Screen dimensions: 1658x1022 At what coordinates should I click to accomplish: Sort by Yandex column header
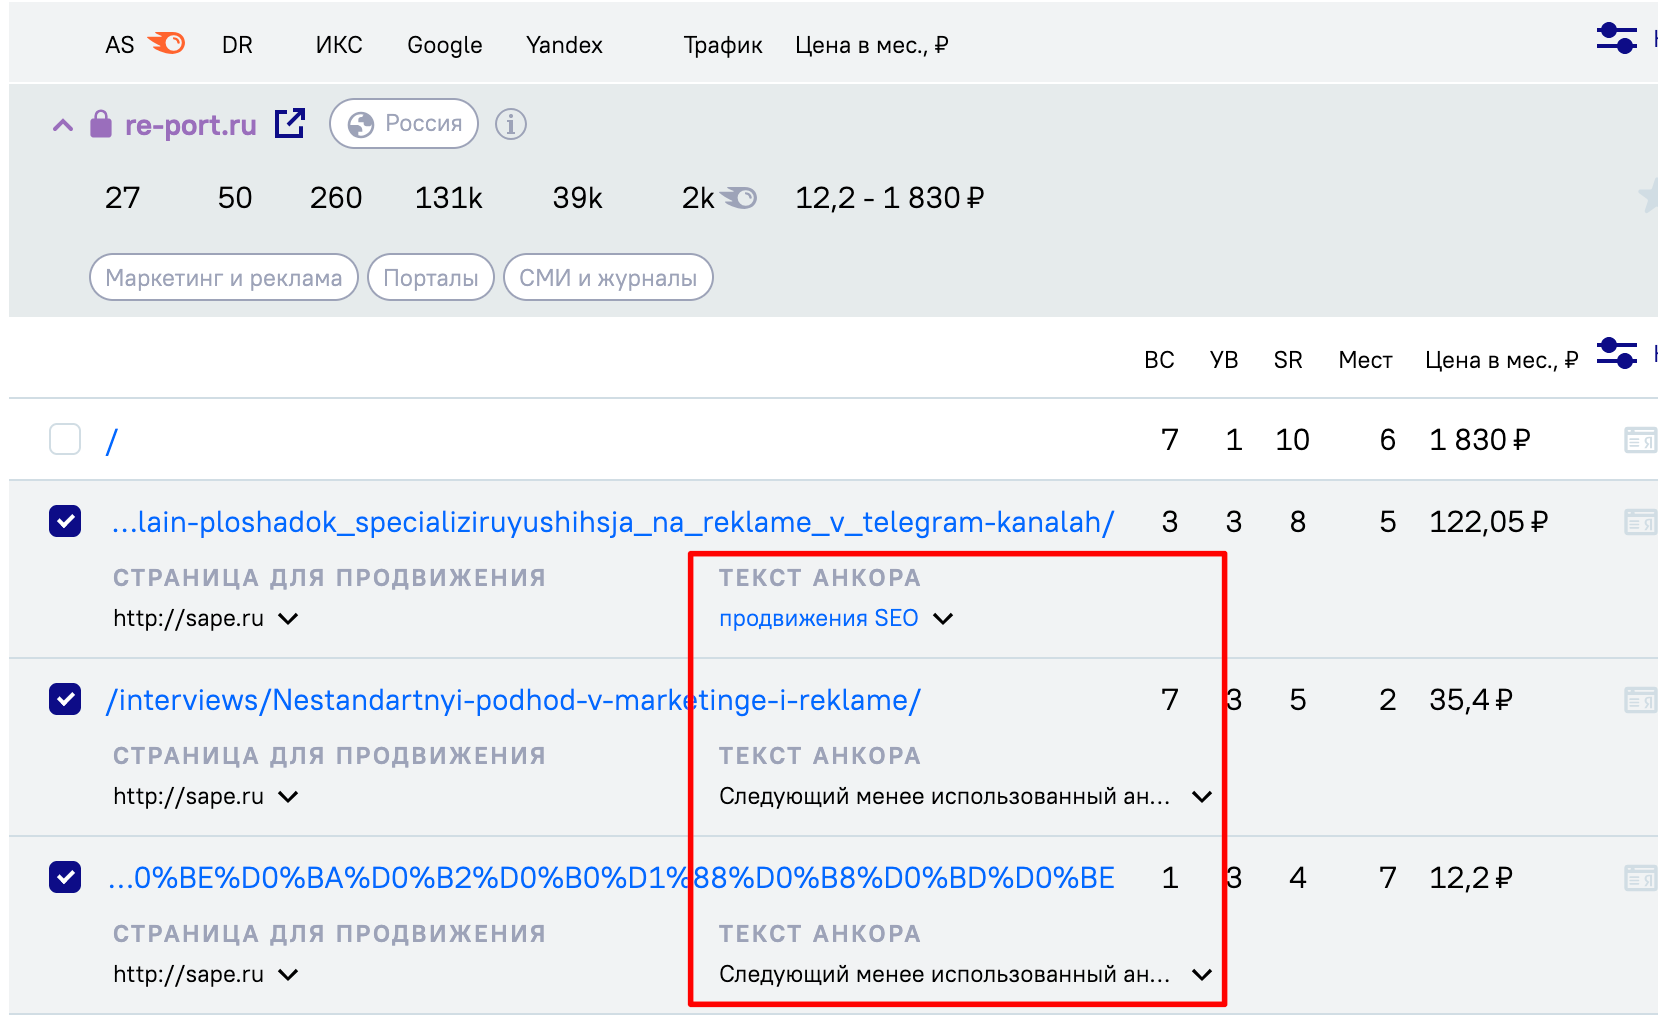point(564,45)
